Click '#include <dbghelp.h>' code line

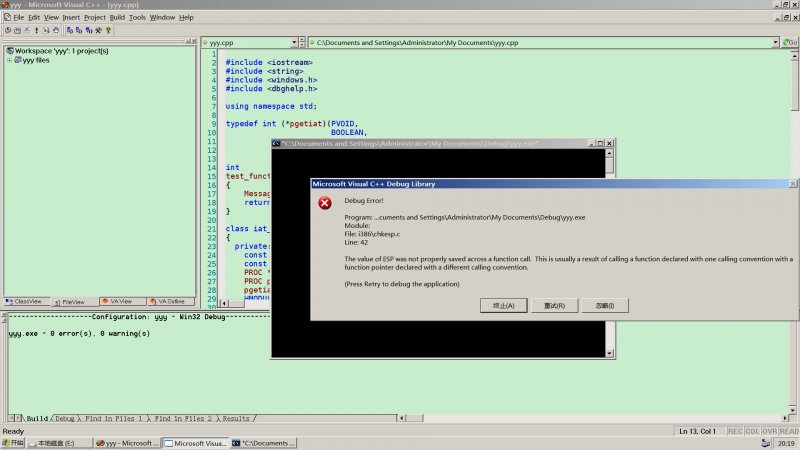pyautogui.click(x=271, y=89)
